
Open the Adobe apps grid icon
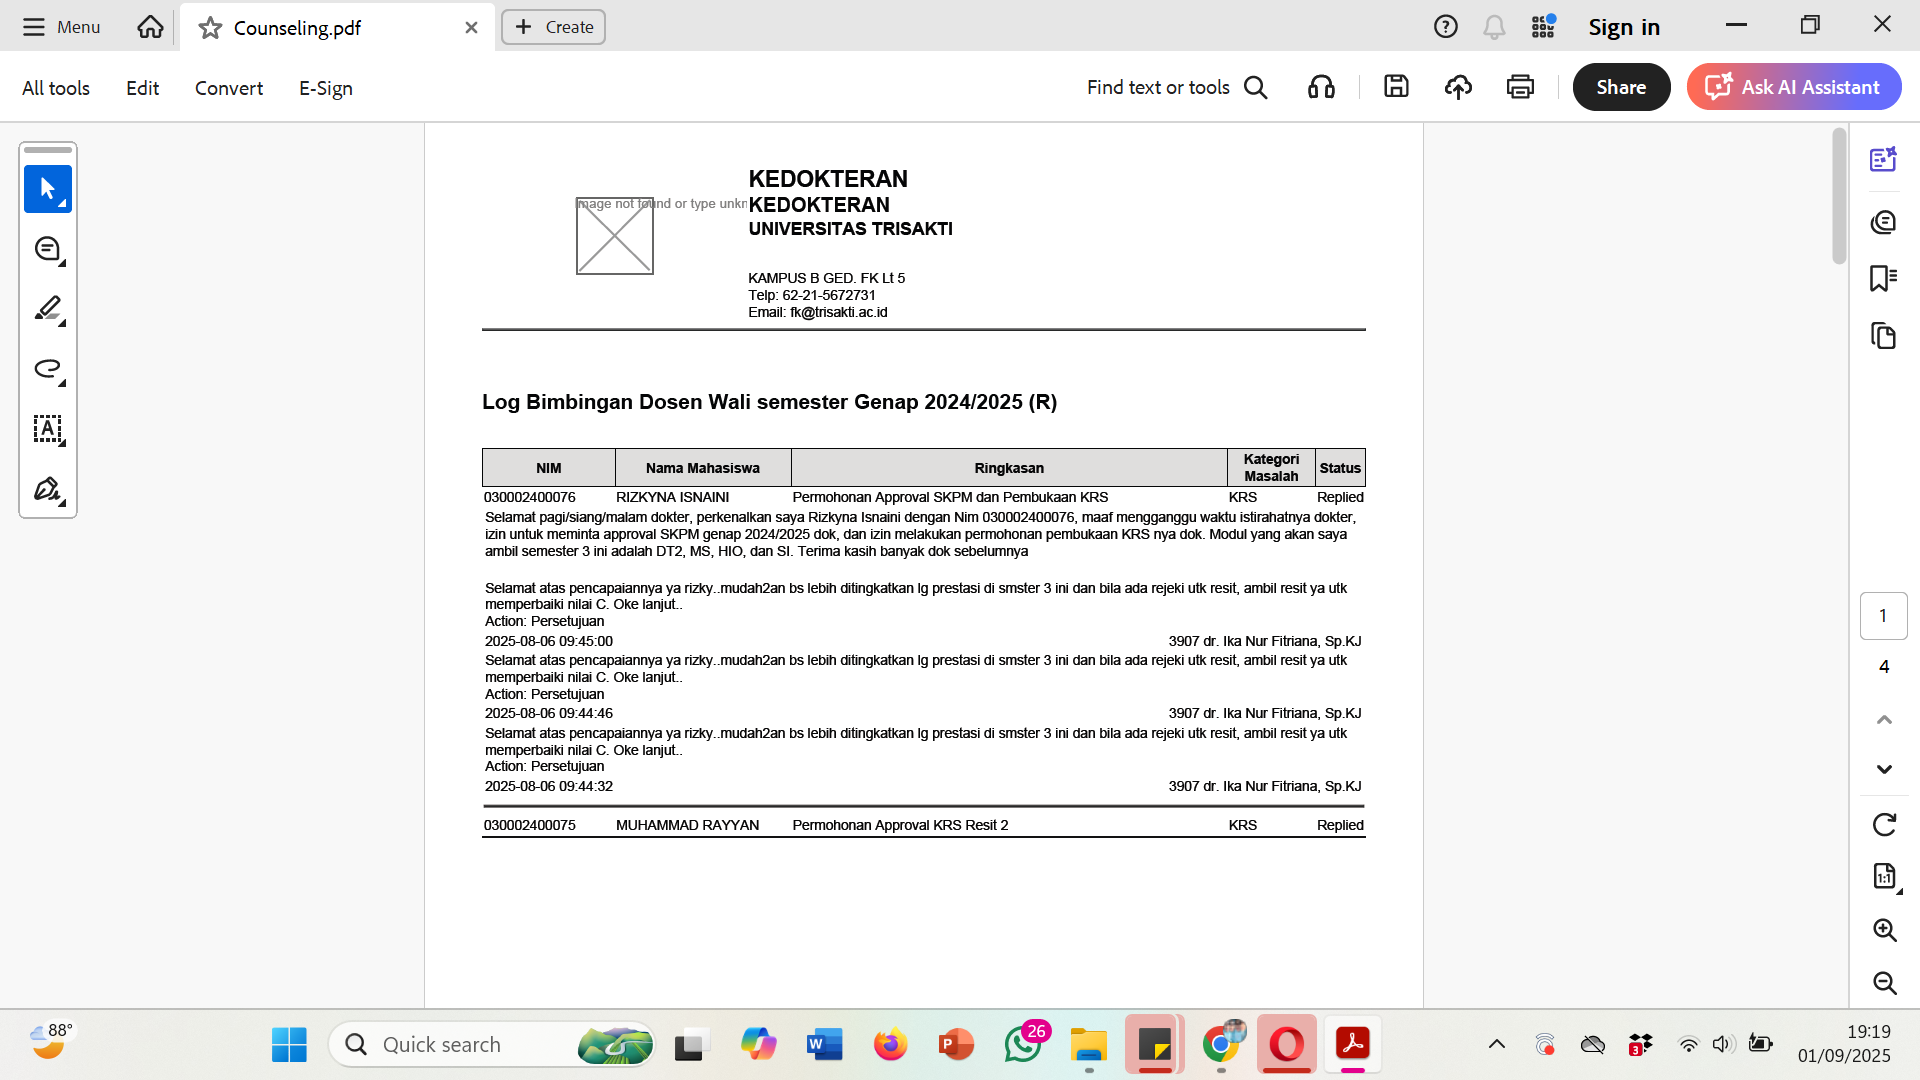(x=1543, y=27)
